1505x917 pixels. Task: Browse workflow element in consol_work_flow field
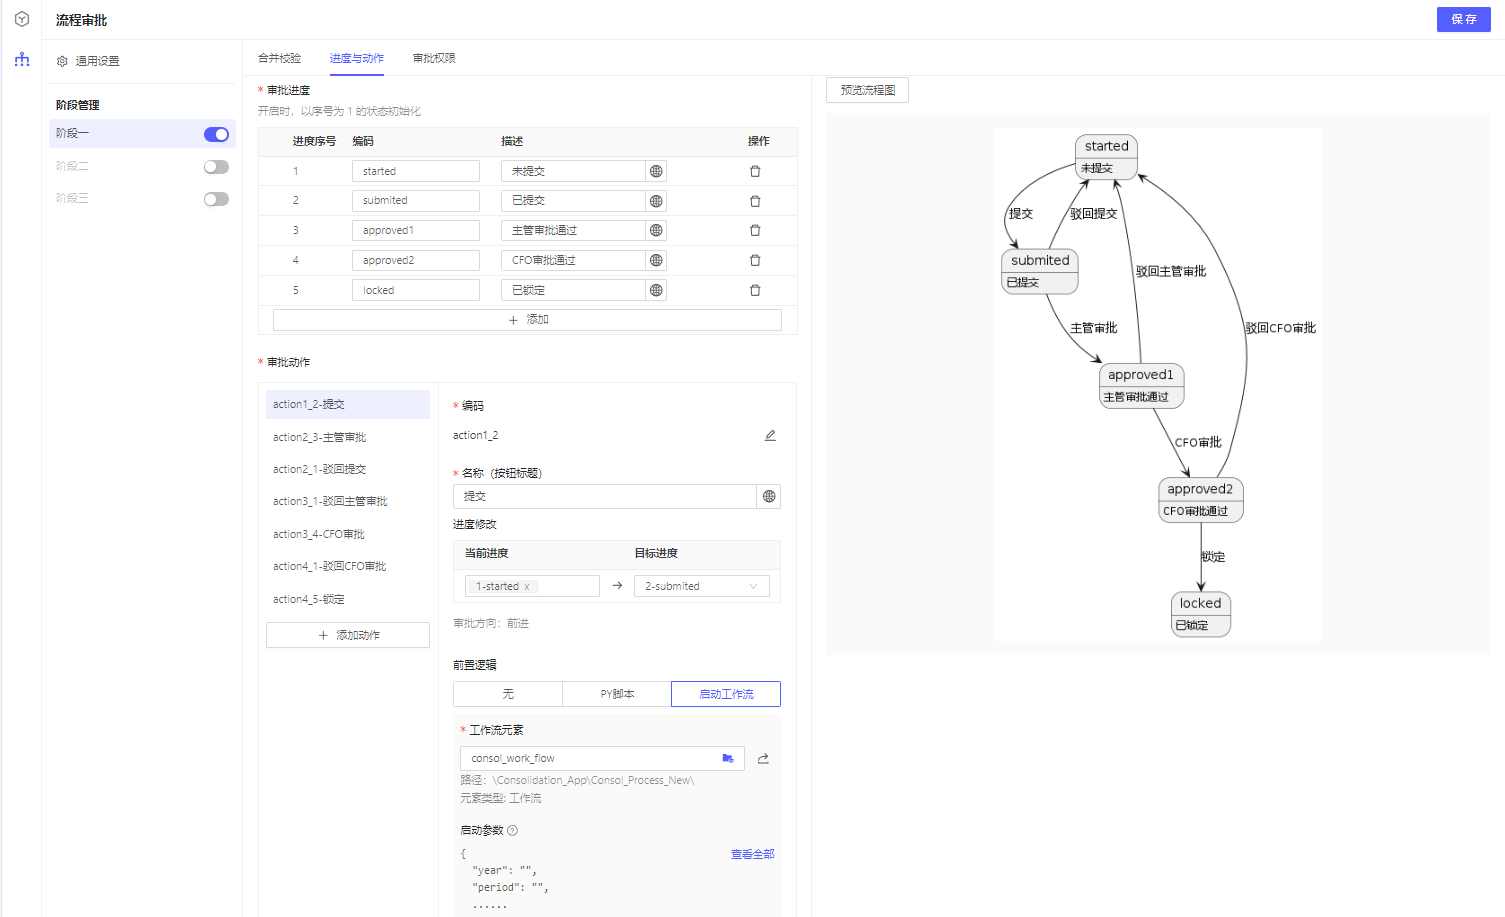[727, 758]
